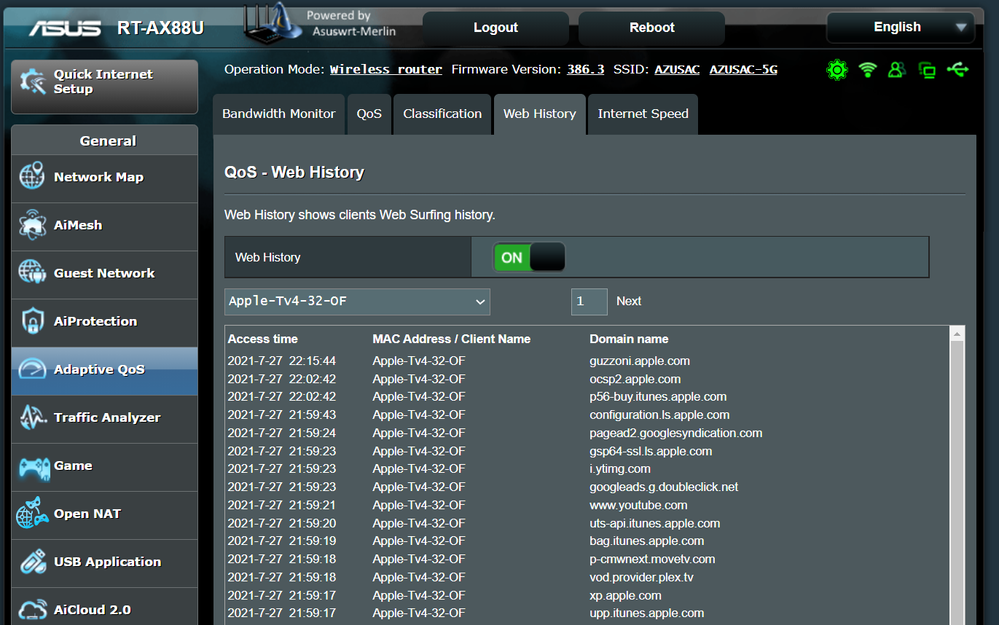
Task: Click the green network clients status icon
Action: pyautogui.click(x=927, y=70)
